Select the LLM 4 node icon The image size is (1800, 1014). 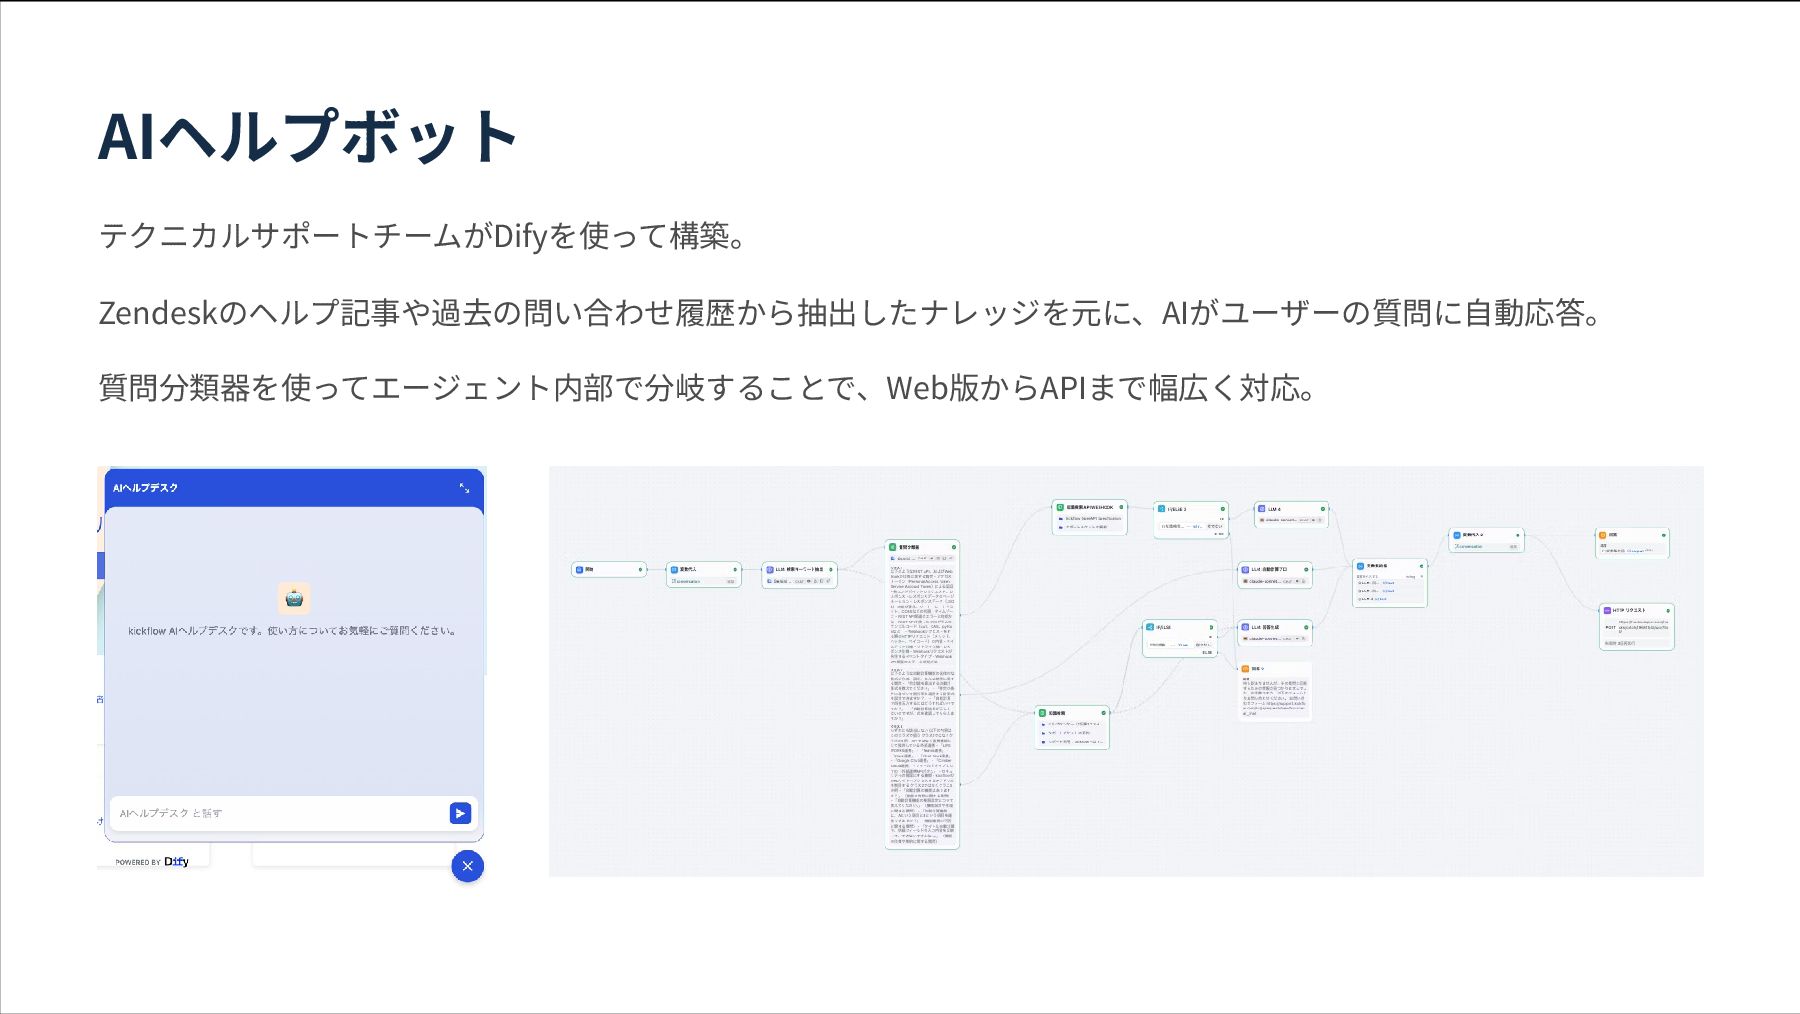click(1262, 509)
